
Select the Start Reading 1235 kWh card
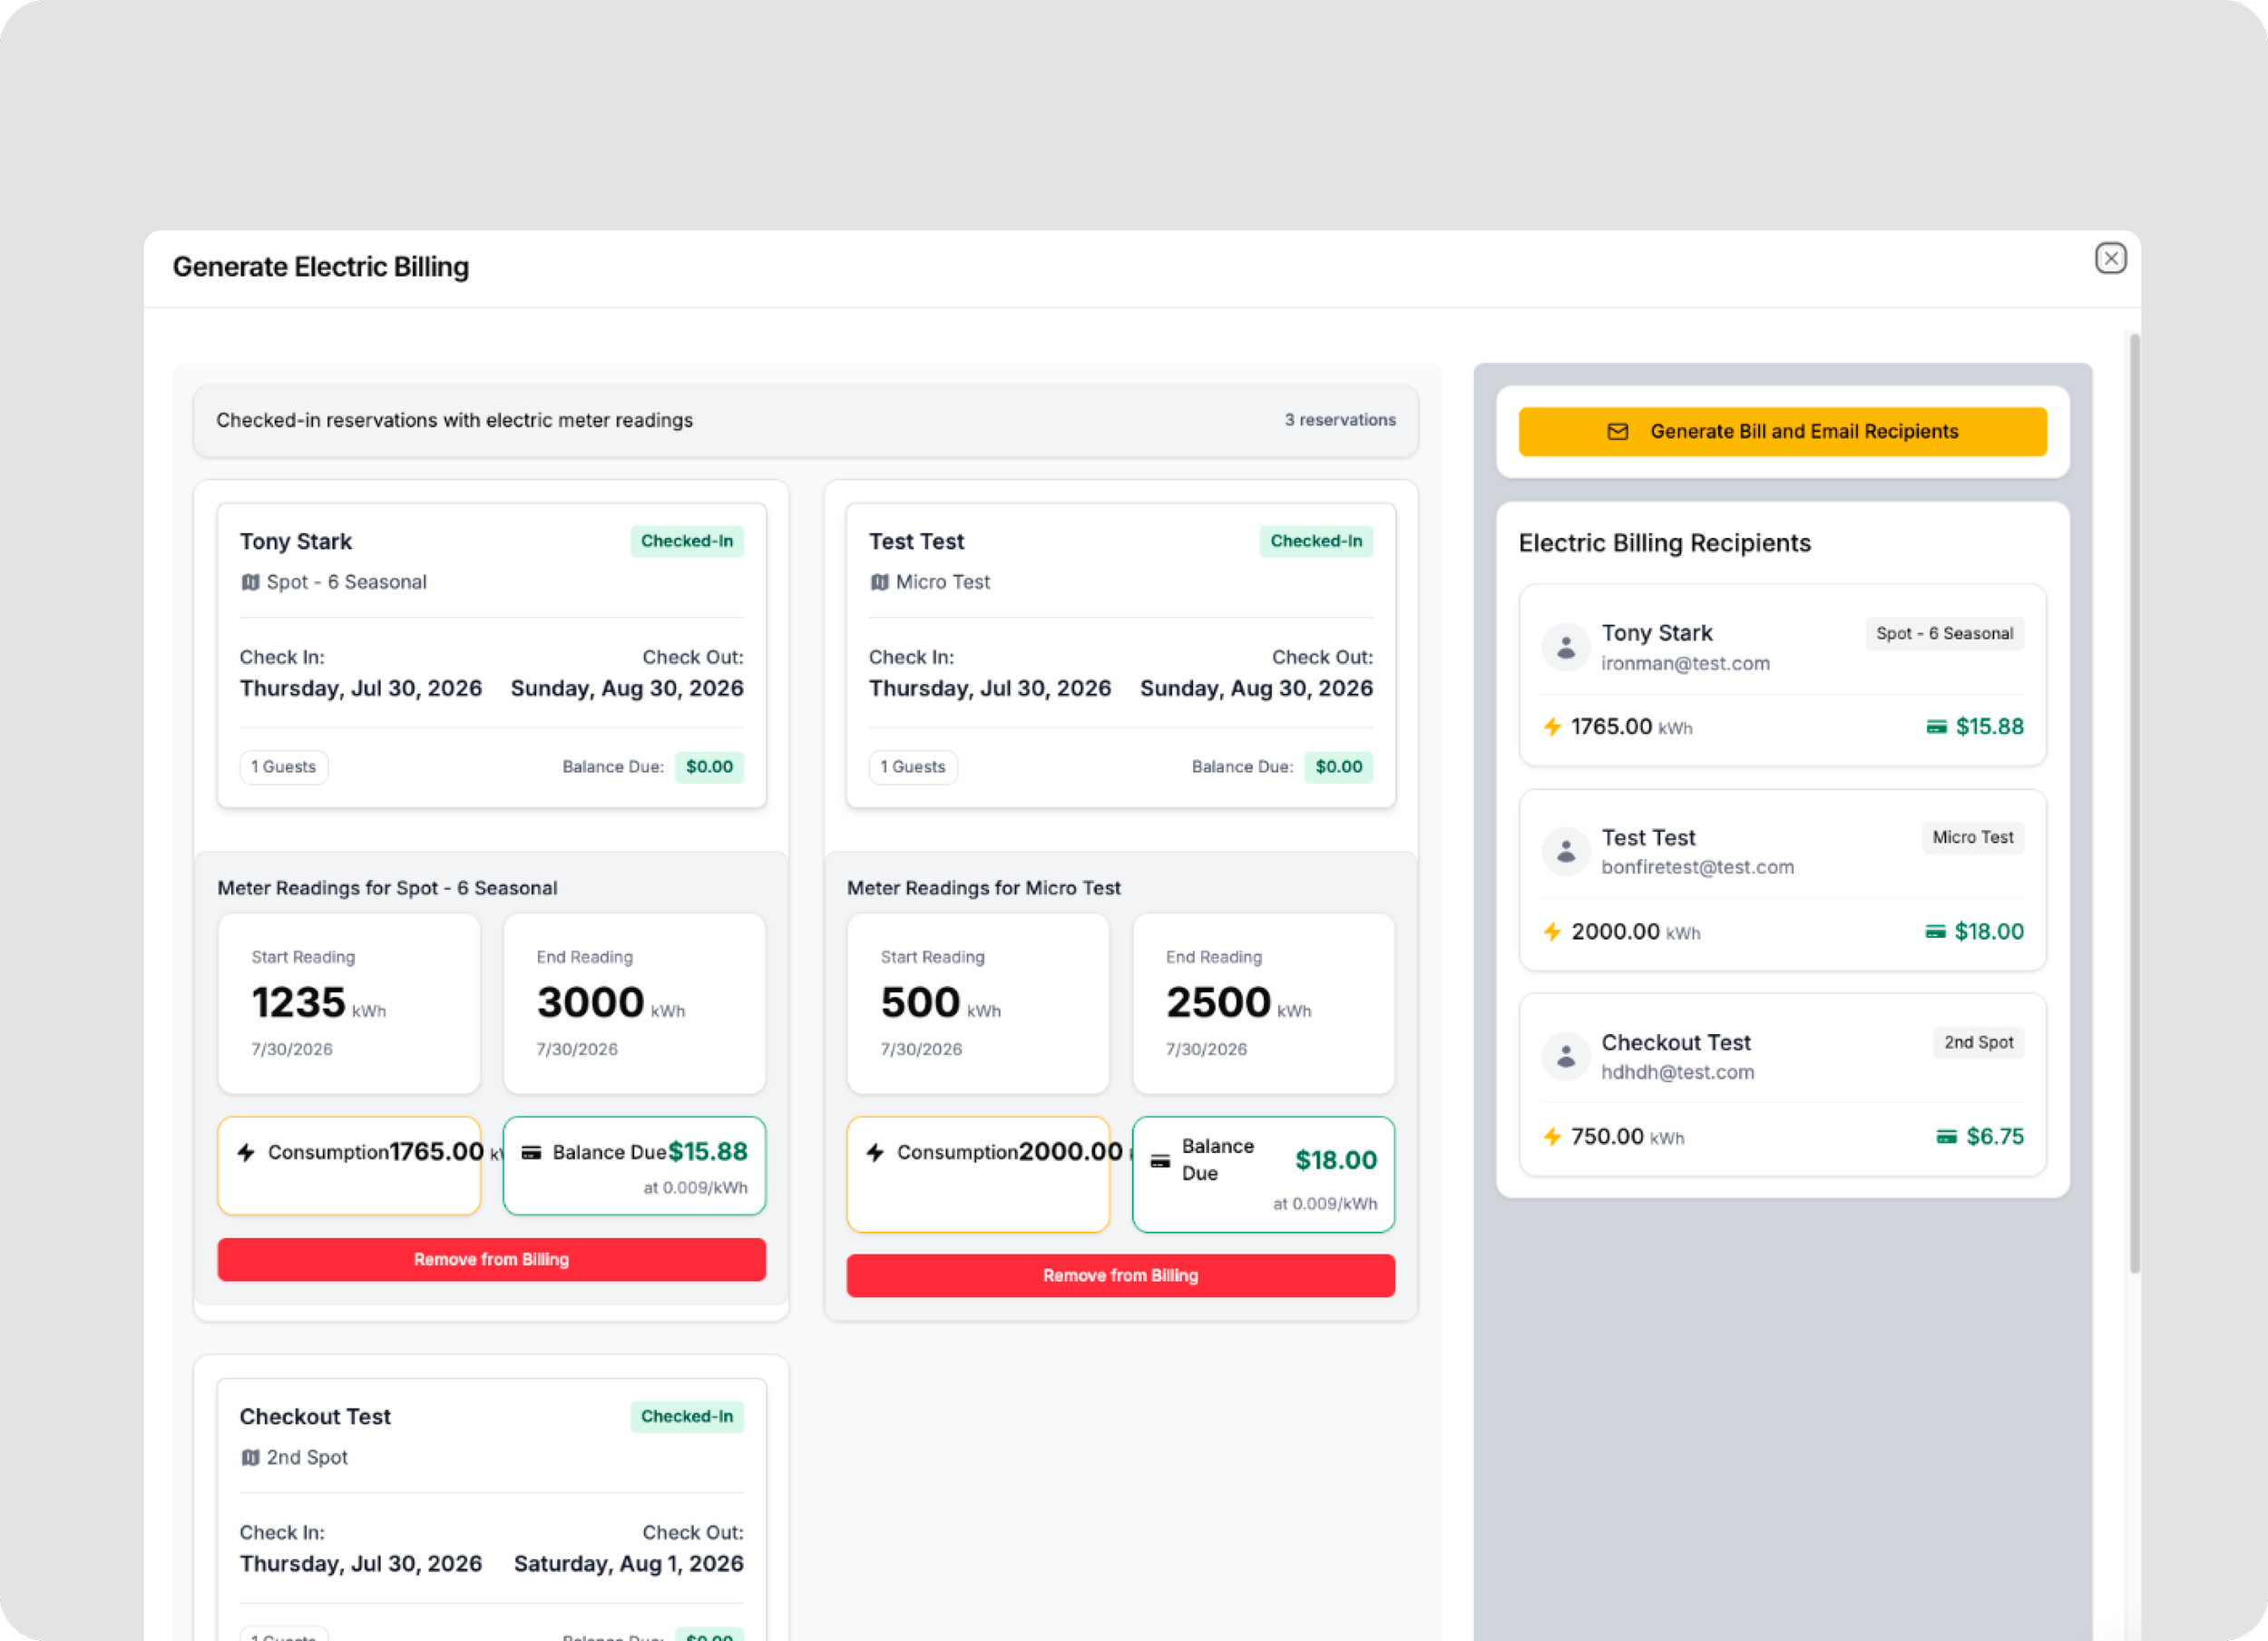pyautogui.click(x=348, y=1003)
